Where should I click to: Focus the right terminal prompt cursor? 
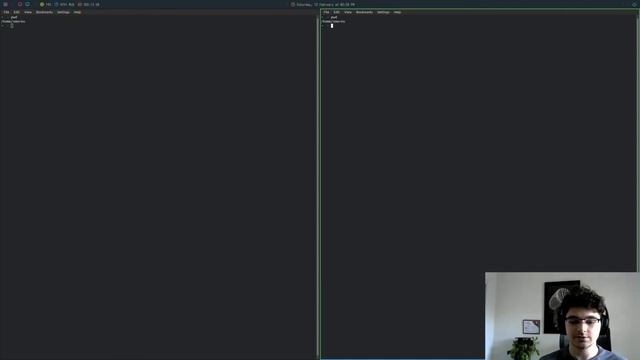(x=332, y=26)
